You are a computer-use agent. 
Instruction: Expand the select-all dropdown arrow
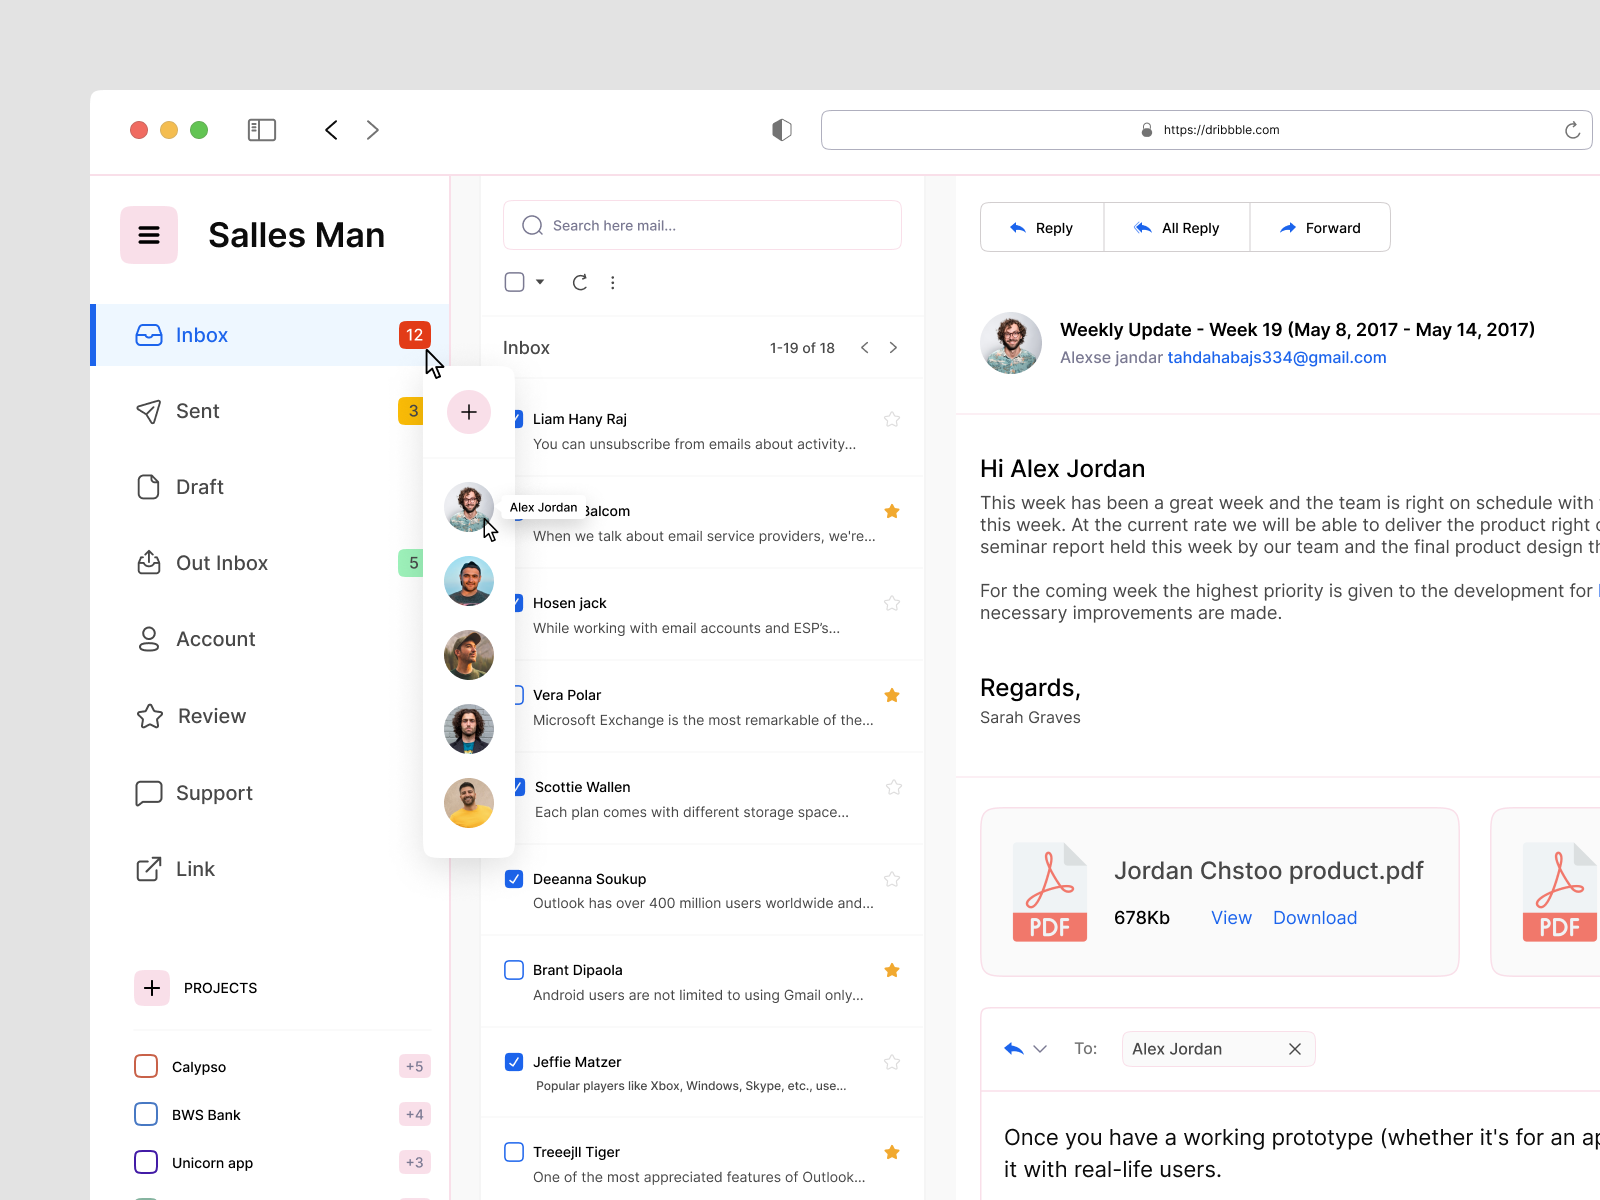click(x=540, y=283)
